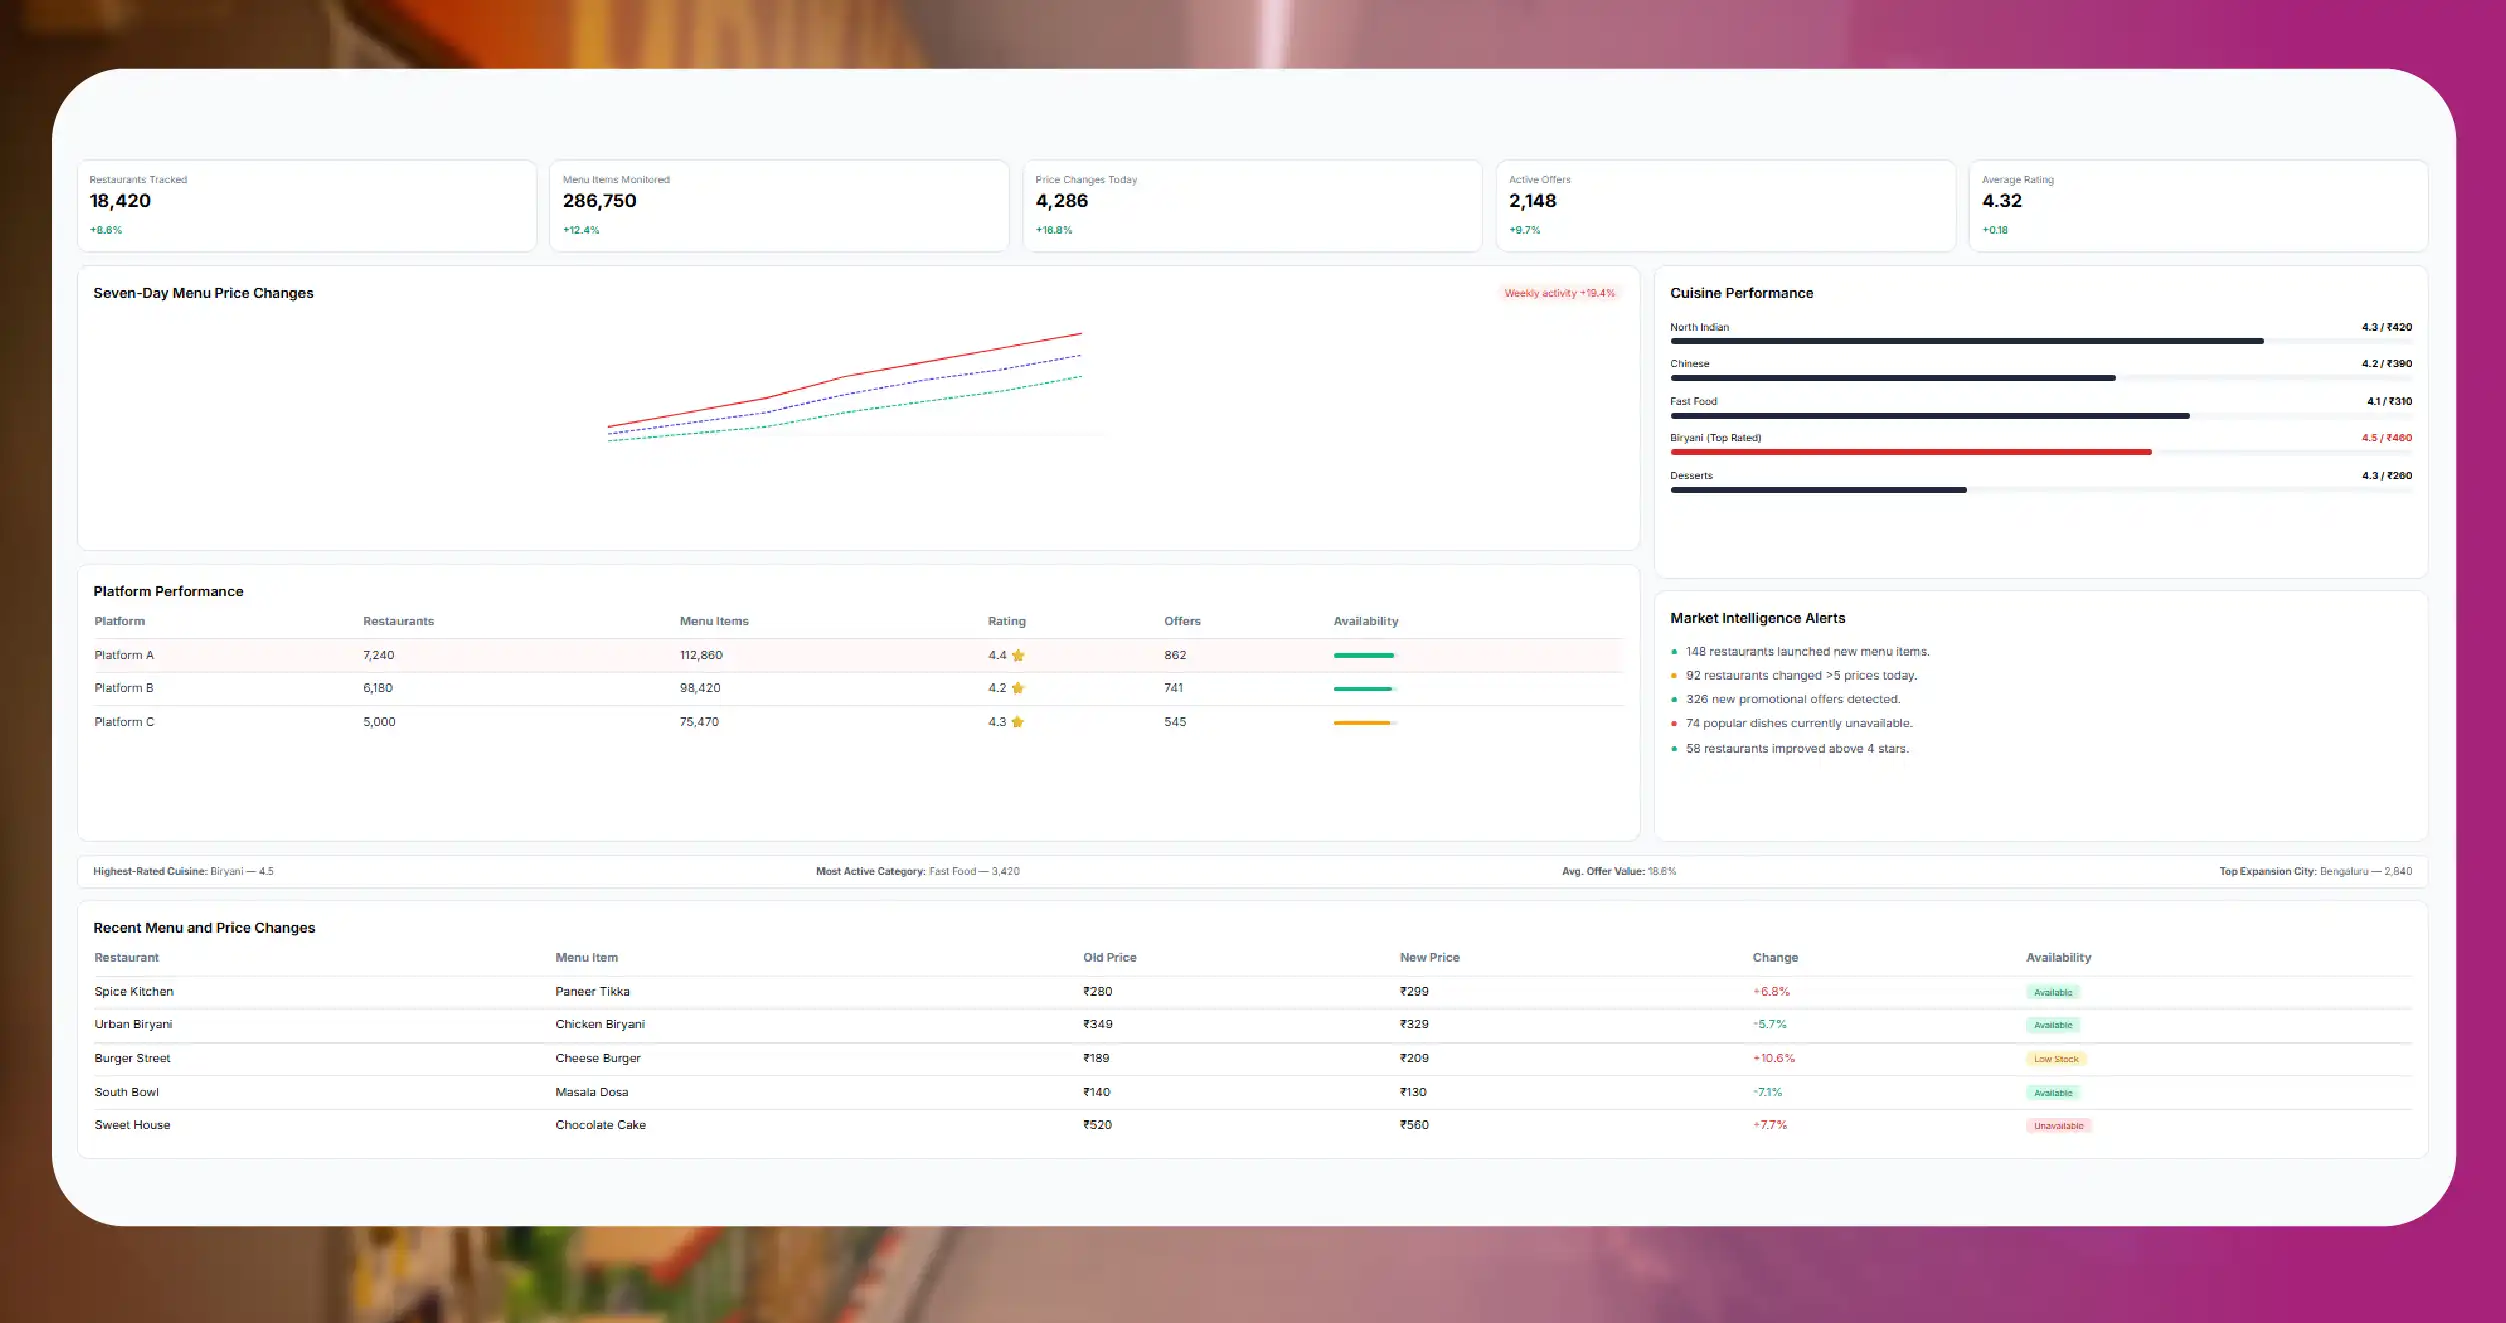Viewport: 2506px width, 1323px height.
Task: Select the Platform A row name
Action: click(x=124, y=655)
